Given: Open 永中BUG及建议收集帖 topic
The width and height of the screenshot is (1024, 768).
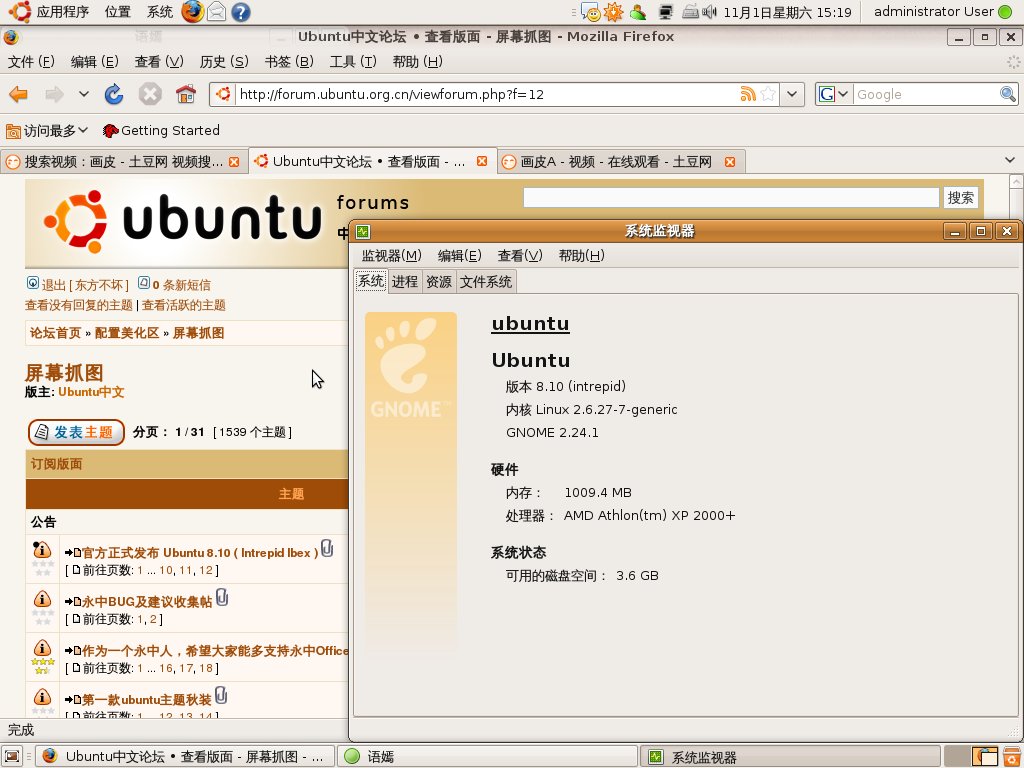Looking at the screenshot, I should (x=147, y=601).
